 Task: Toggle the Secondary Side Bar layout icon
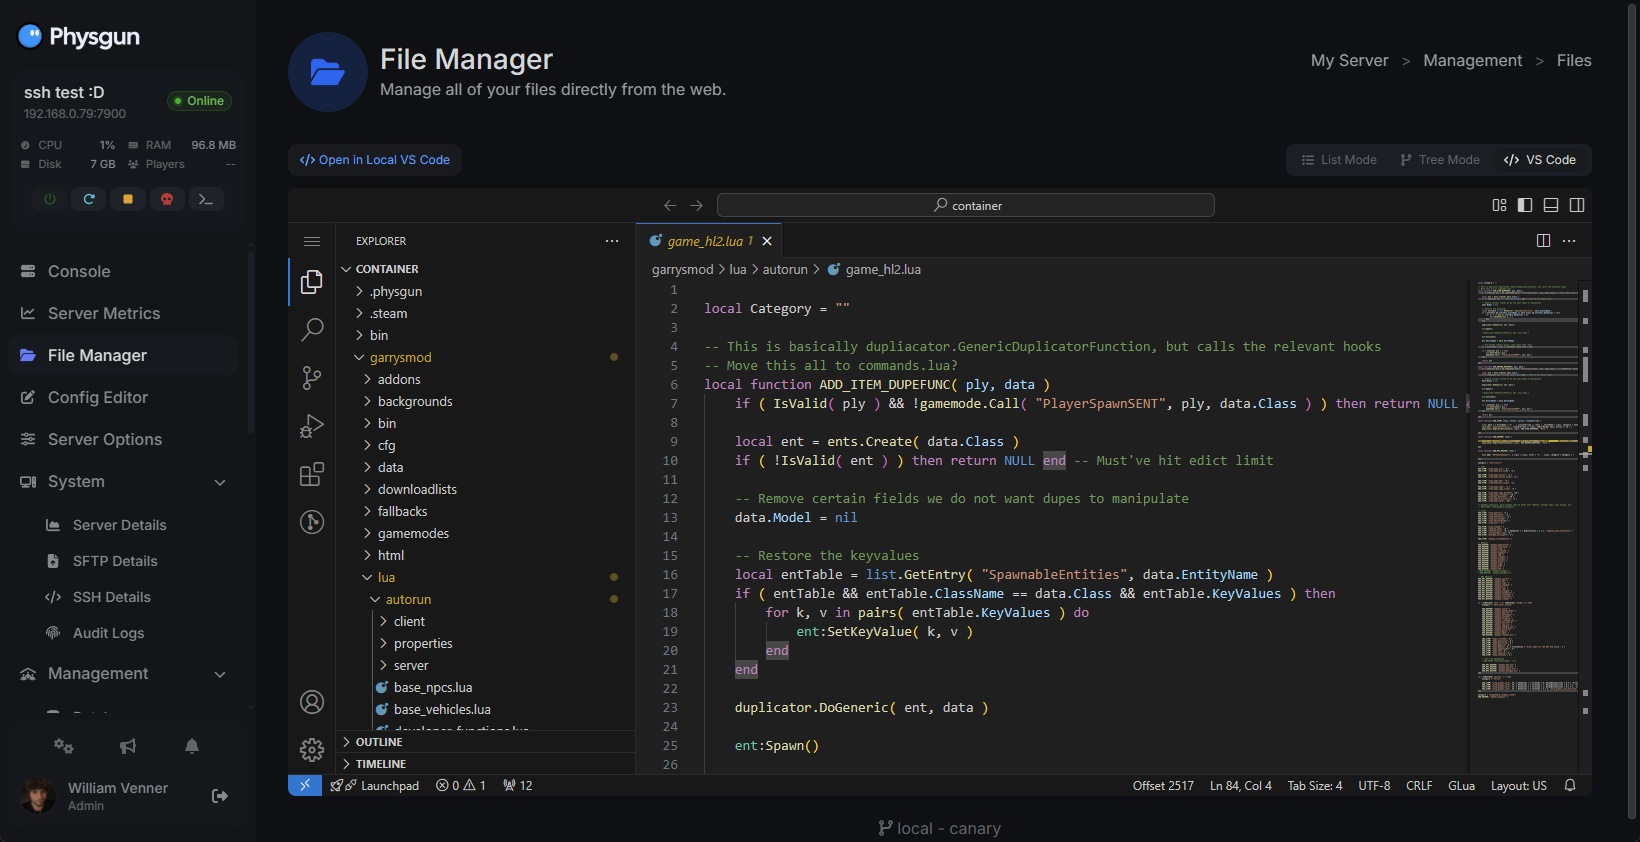(1577, 205)
